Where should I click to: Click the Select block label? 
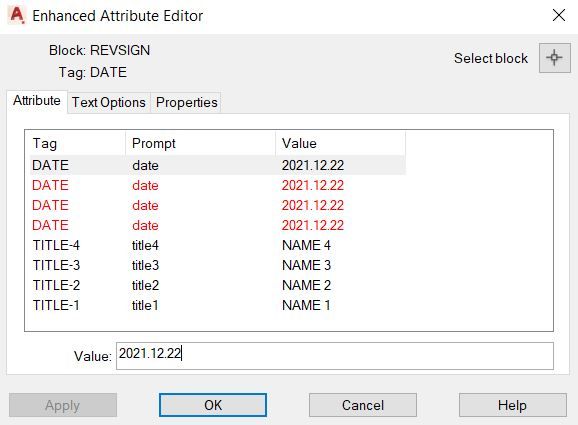[x=491, y=58]
